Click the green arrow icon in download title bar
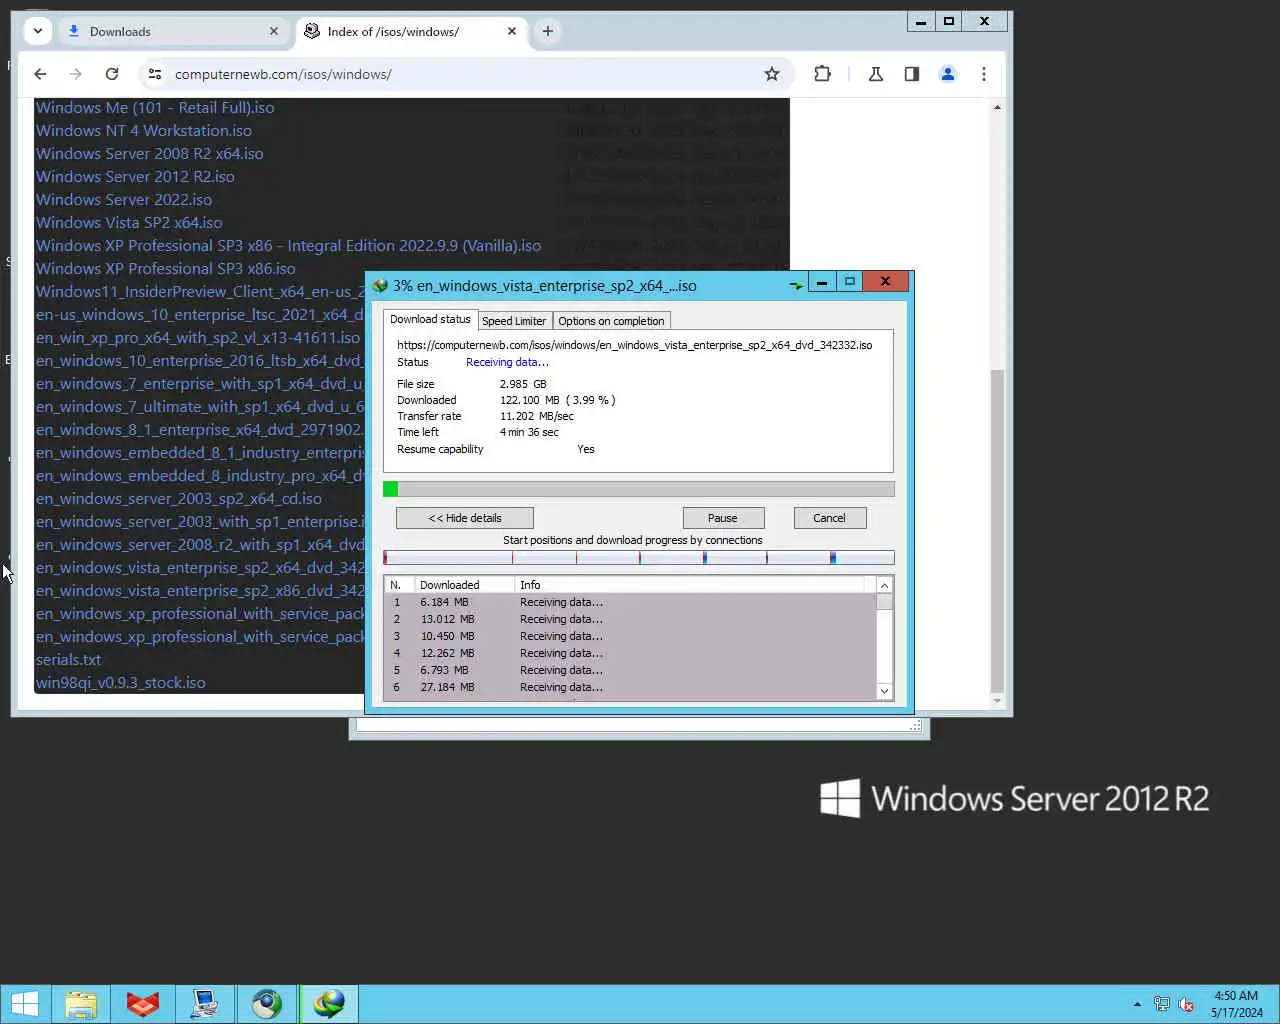 point(796,285)
